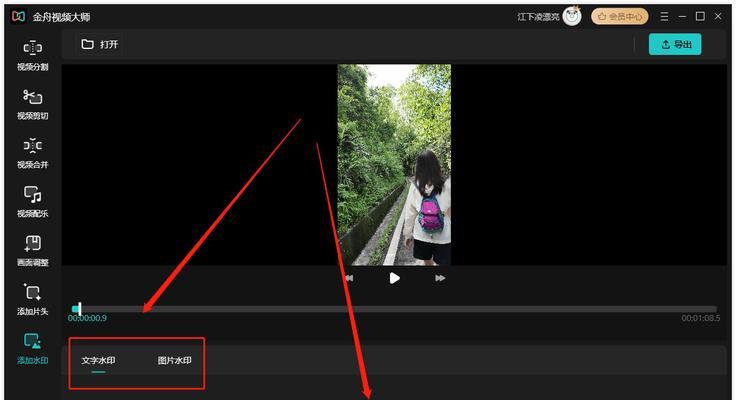
Task: Switch to the 文字水印 text watermark tab
Action: [x=99, y=361]
